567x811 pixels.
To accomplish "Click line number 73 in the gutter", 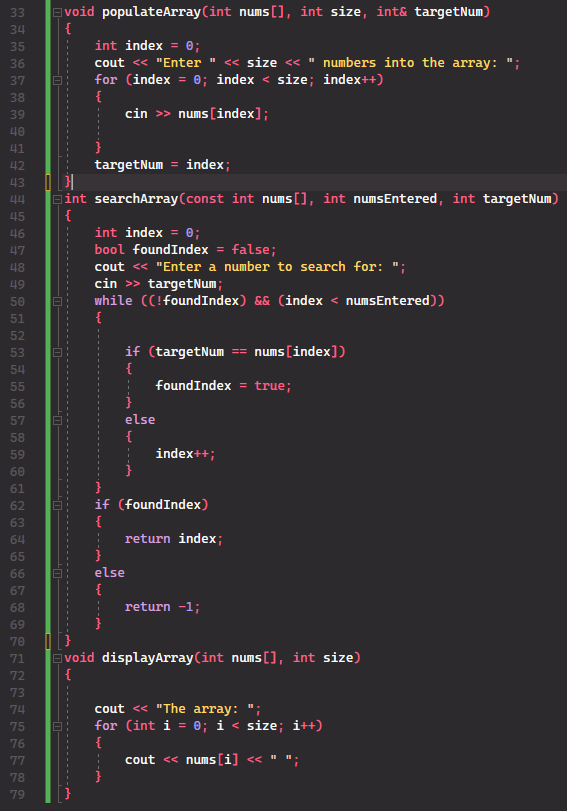I will tap(17, 692).
